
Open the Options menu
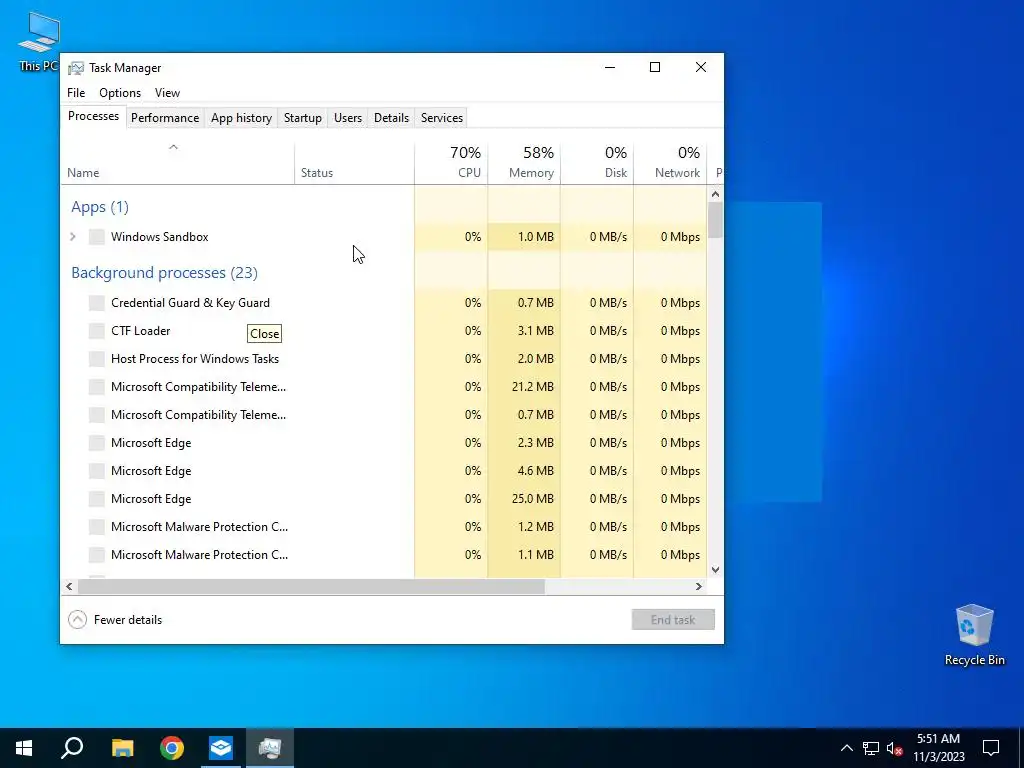click(x=120, y=93)
